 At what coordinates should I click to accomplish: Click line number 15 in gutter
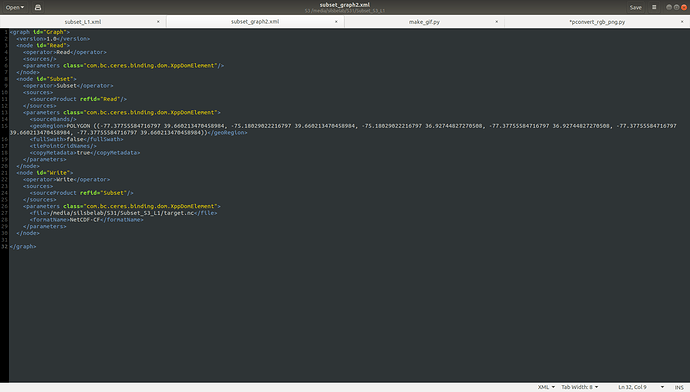pyautogui.click(x=4, y=126)
